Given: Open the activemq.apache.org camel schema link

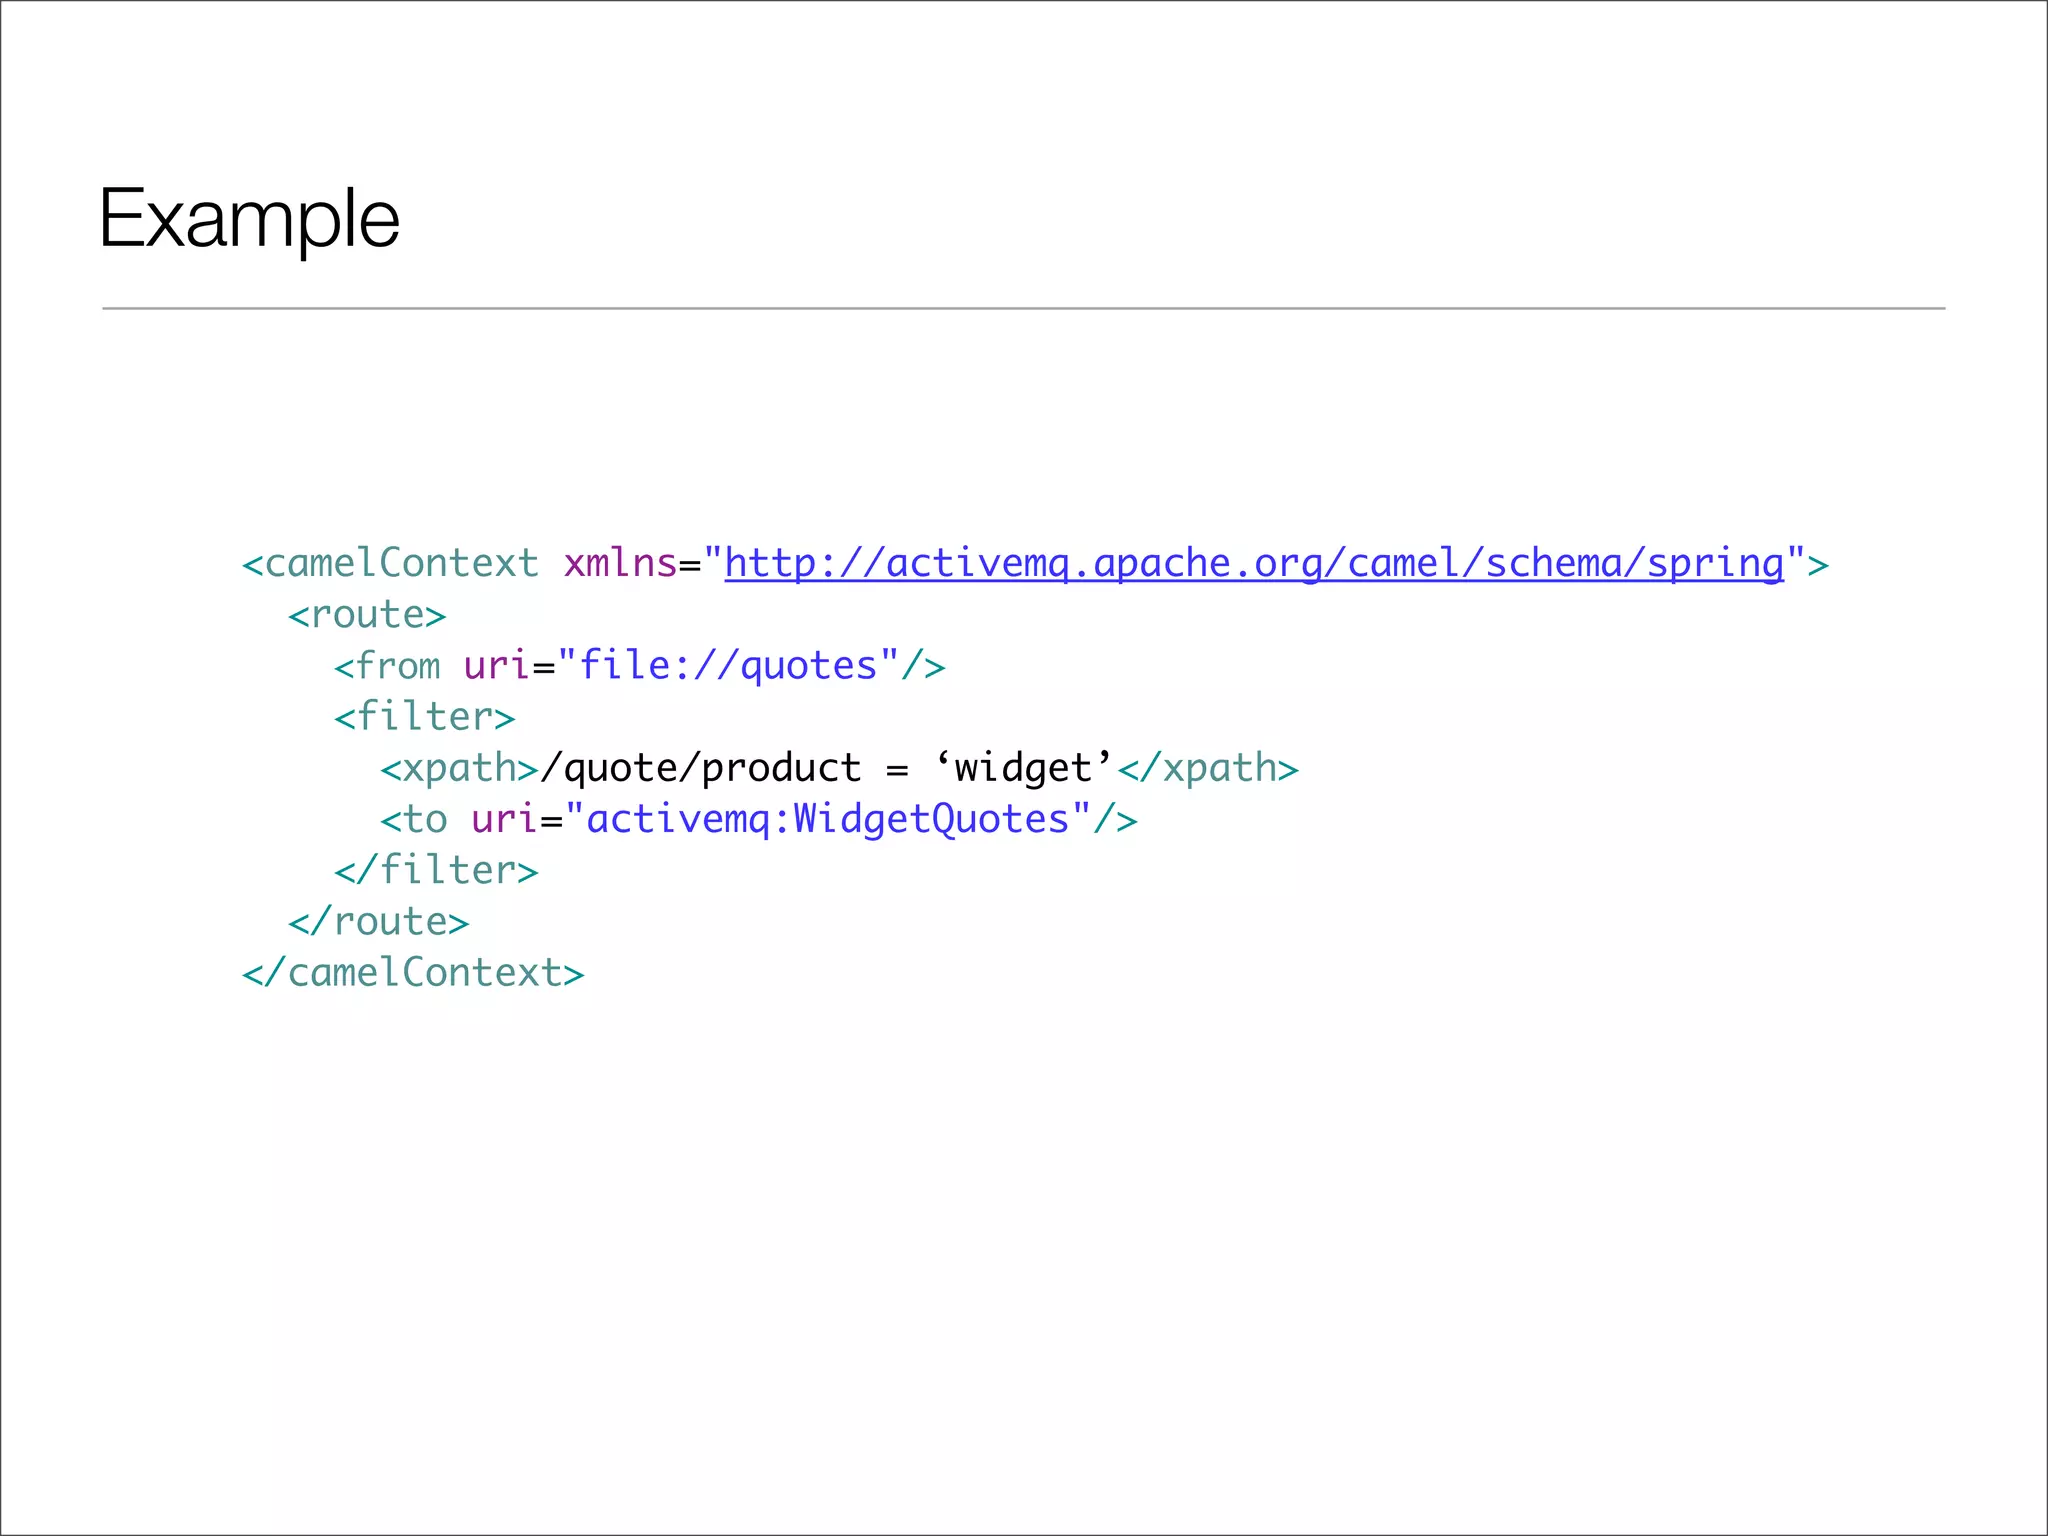Looking at the screenshot, I should [x=1254, y=565].
